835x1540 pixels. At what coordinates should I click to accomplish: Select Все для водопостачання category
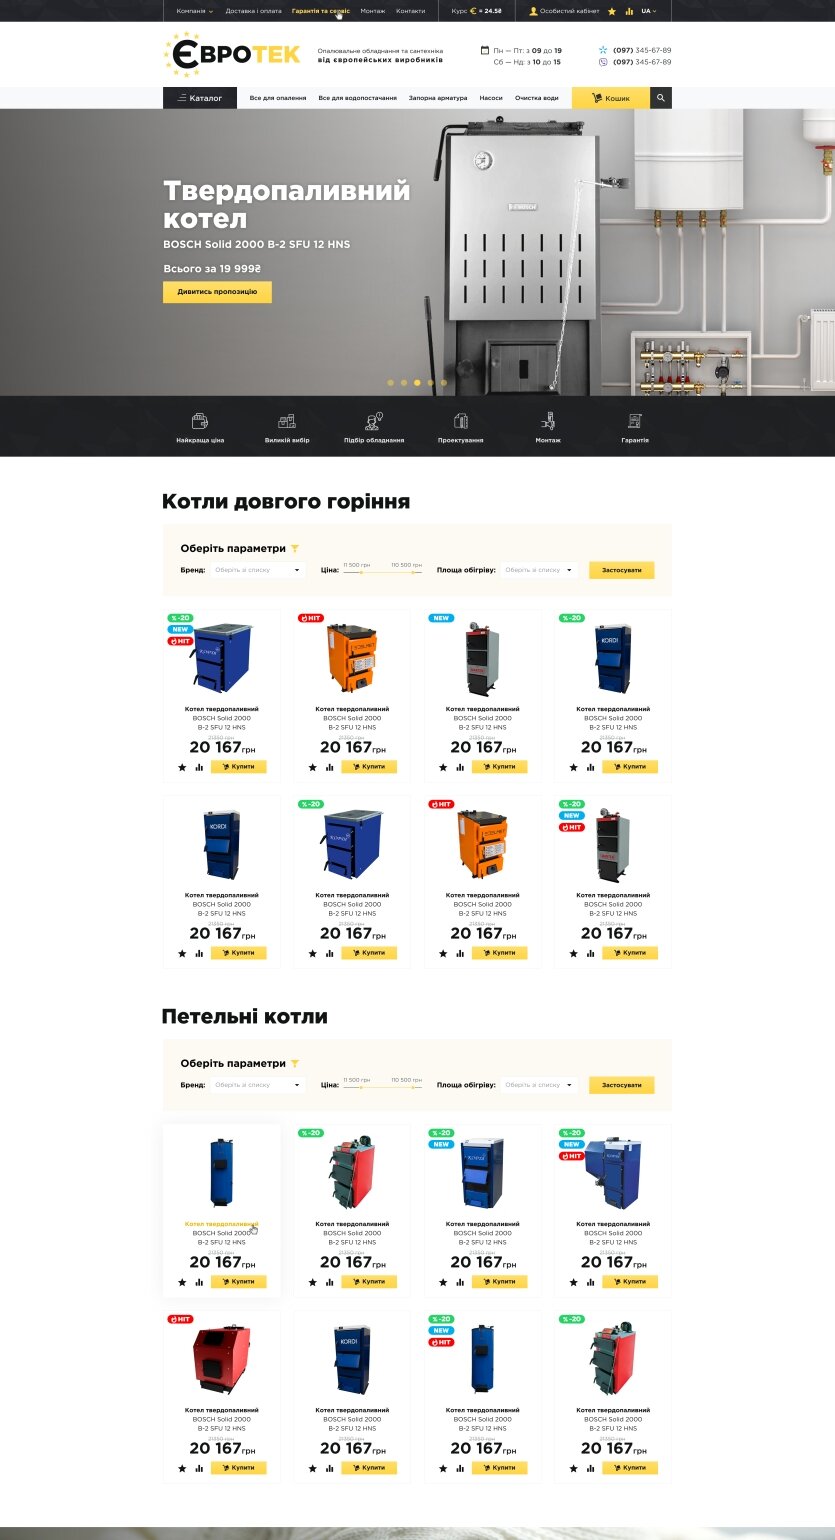coord(358,98)
